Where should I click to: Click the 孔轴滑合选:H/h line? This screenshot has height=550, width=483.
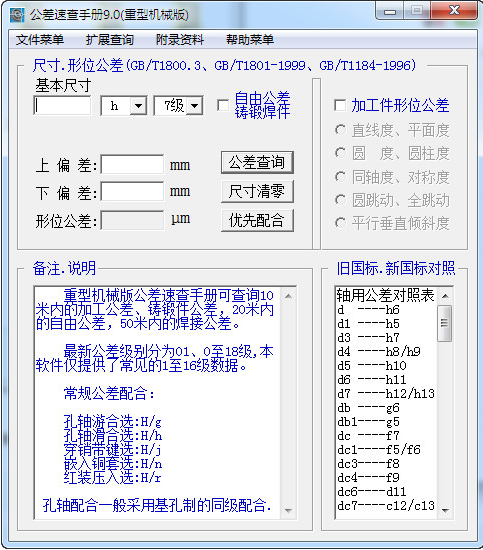coord(113,436)
